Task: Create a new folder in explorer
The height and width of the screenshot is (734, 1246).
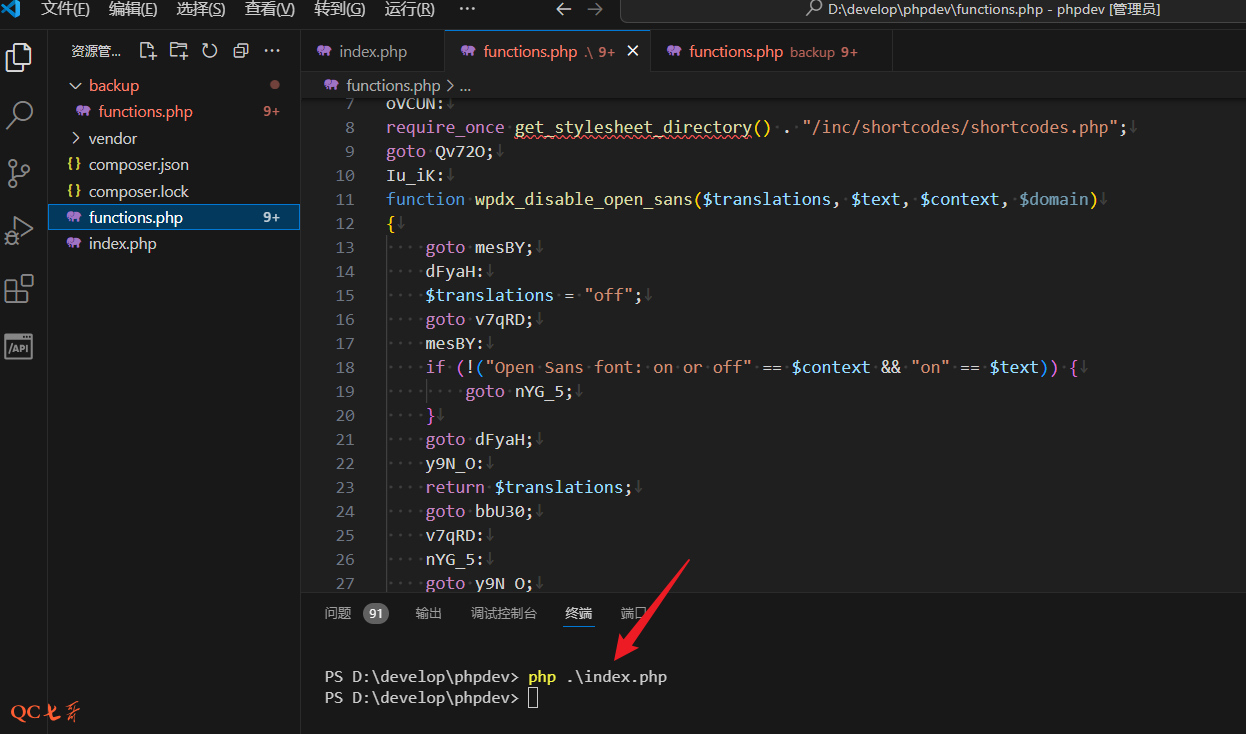Action: (x=179, y=51)
